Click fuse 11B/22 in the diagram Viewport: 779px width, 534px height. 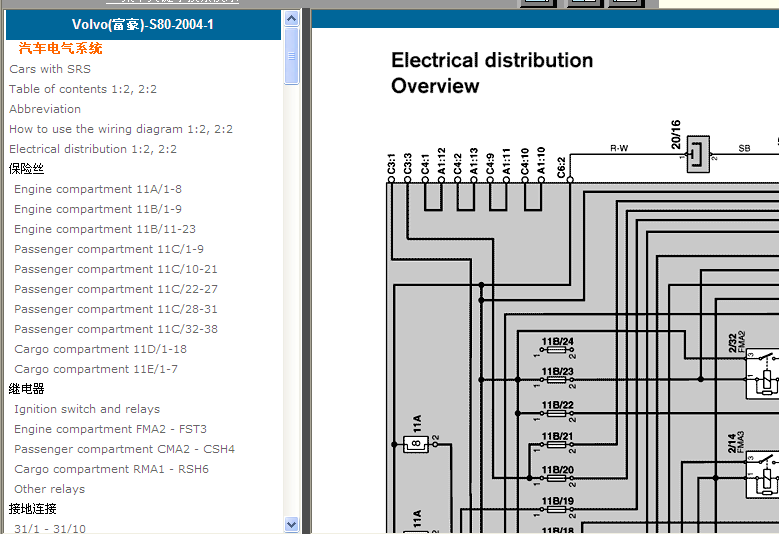(x=556, y=413)
